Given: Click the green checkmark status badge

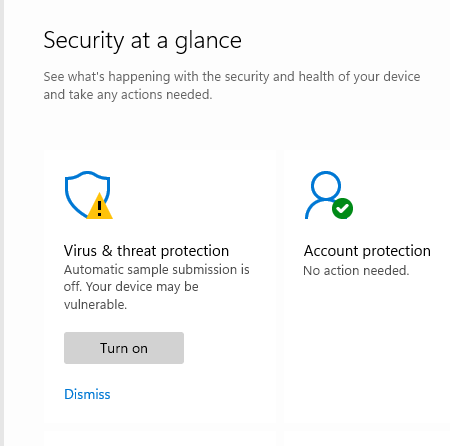Looking at the screenshot, I should [x=342, y=209].
